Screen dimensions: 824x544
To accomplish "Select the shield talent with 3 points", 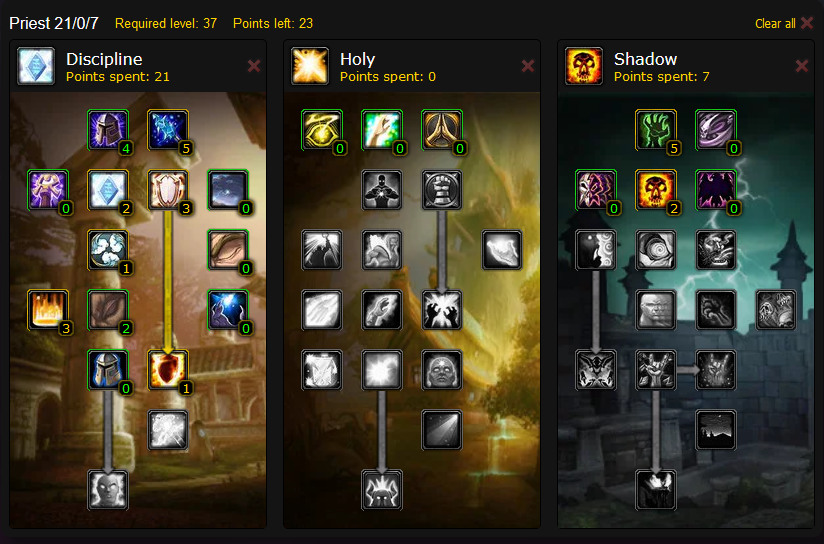I will 168,189.
